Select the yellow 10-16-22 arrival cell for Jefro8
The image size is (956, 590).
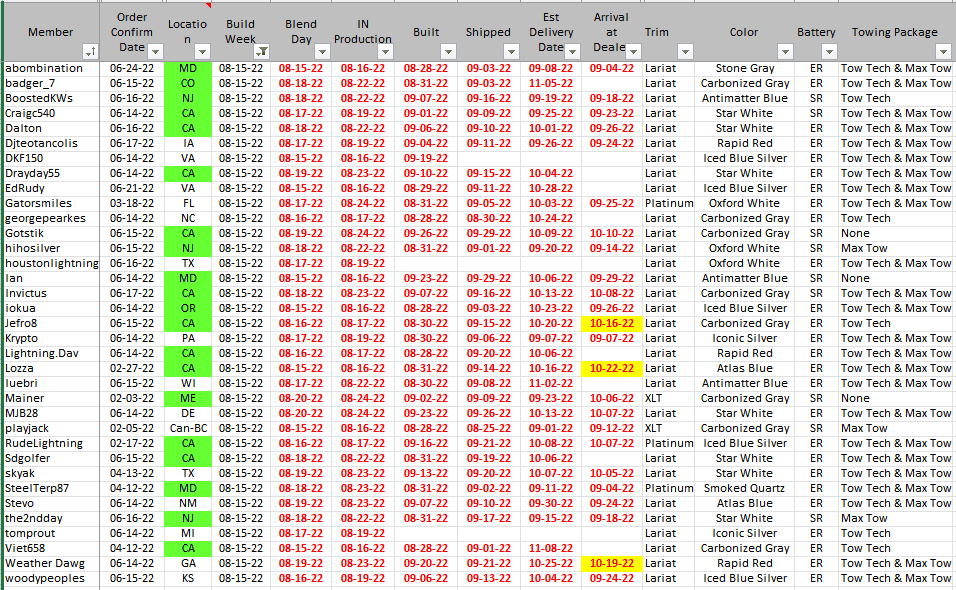(611, 323)
